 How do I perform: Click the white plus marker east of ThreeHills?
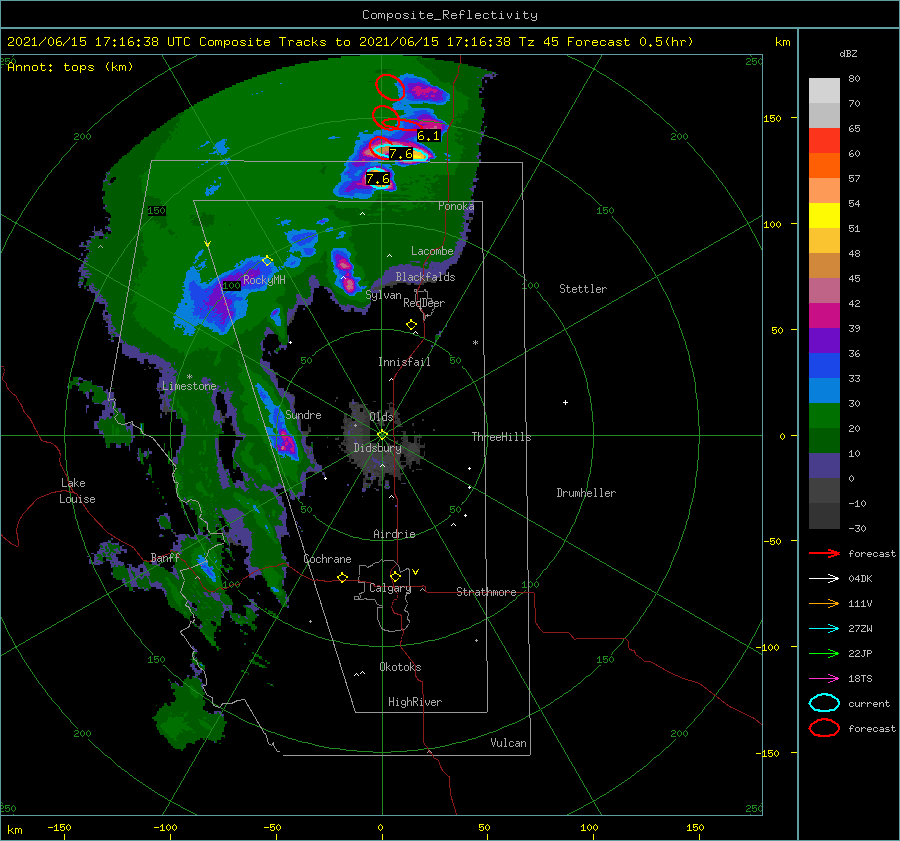coord(565,402)
